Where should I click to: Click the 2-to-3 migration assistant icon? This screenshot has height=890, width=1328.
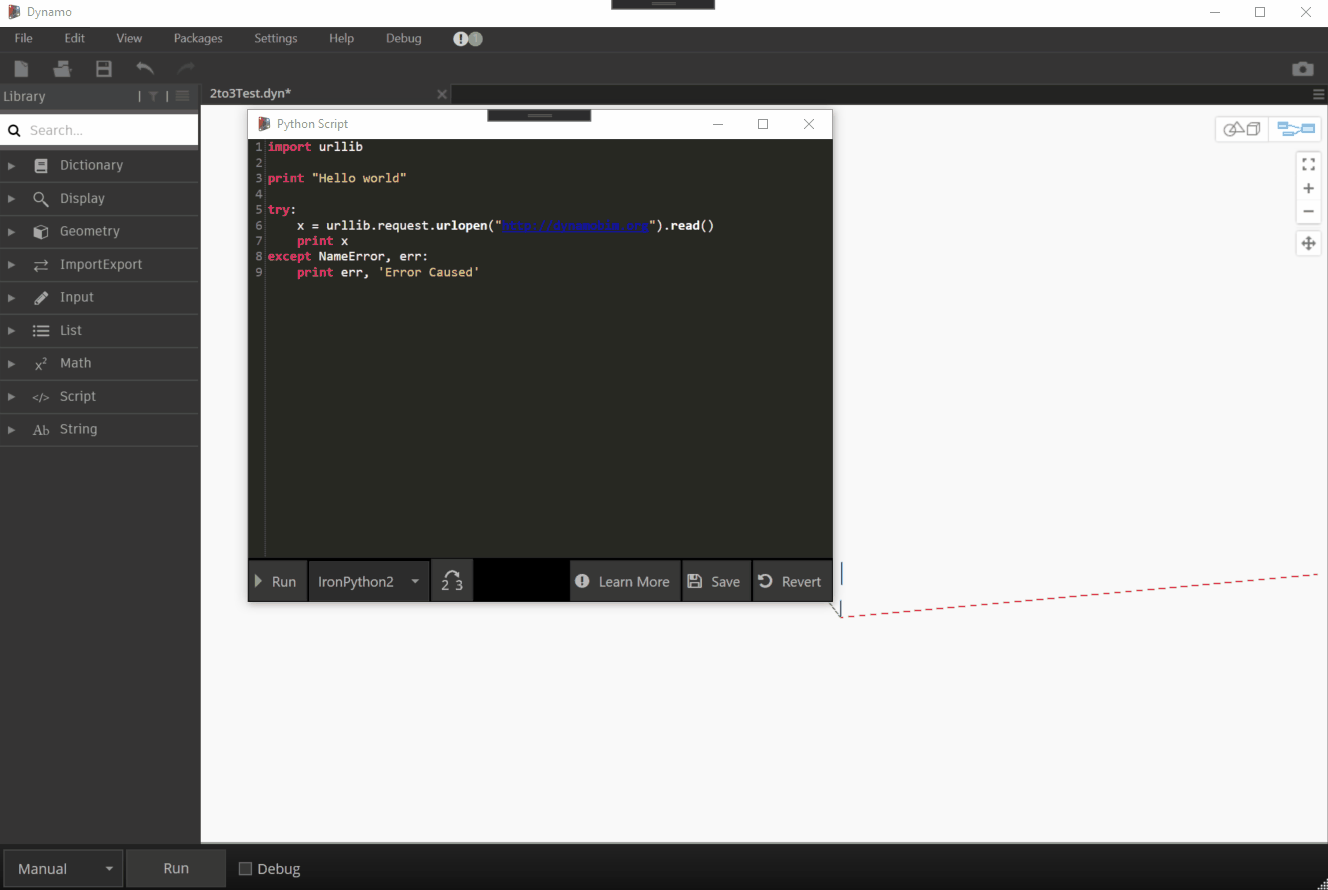click(x=452, y=581)
